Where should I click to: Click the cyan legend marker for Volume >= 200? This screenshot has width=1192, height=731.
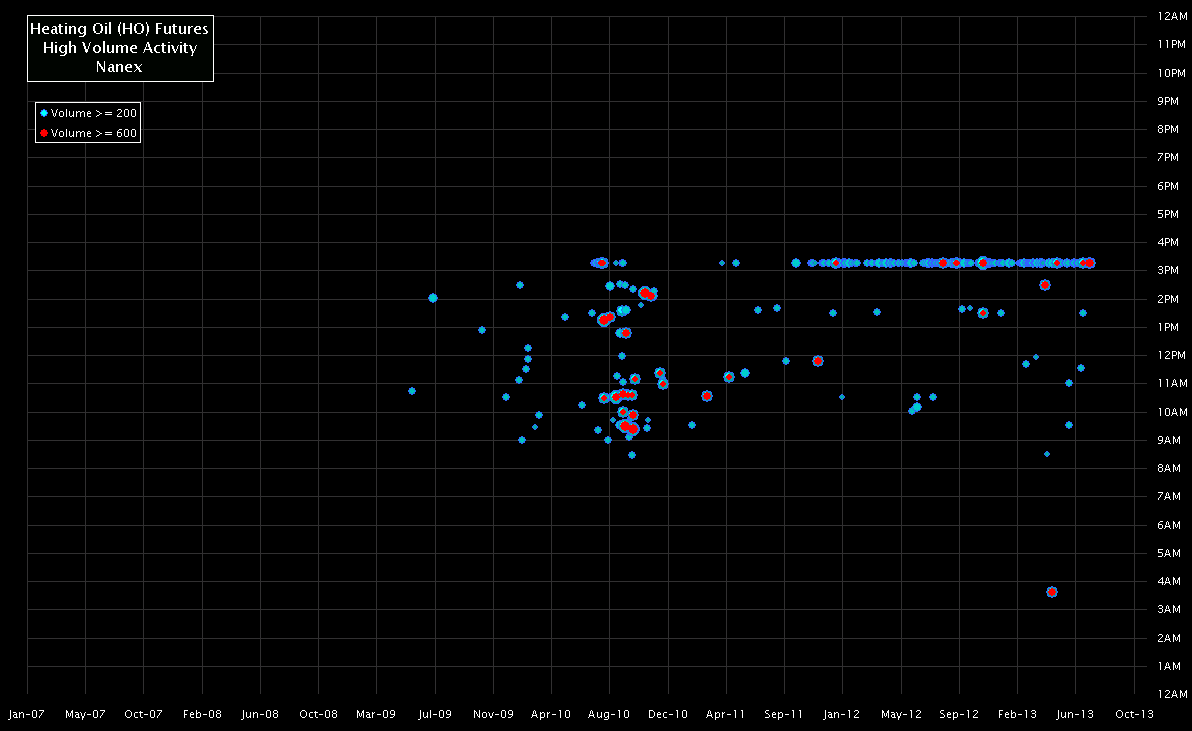click(x=44, y=113)
